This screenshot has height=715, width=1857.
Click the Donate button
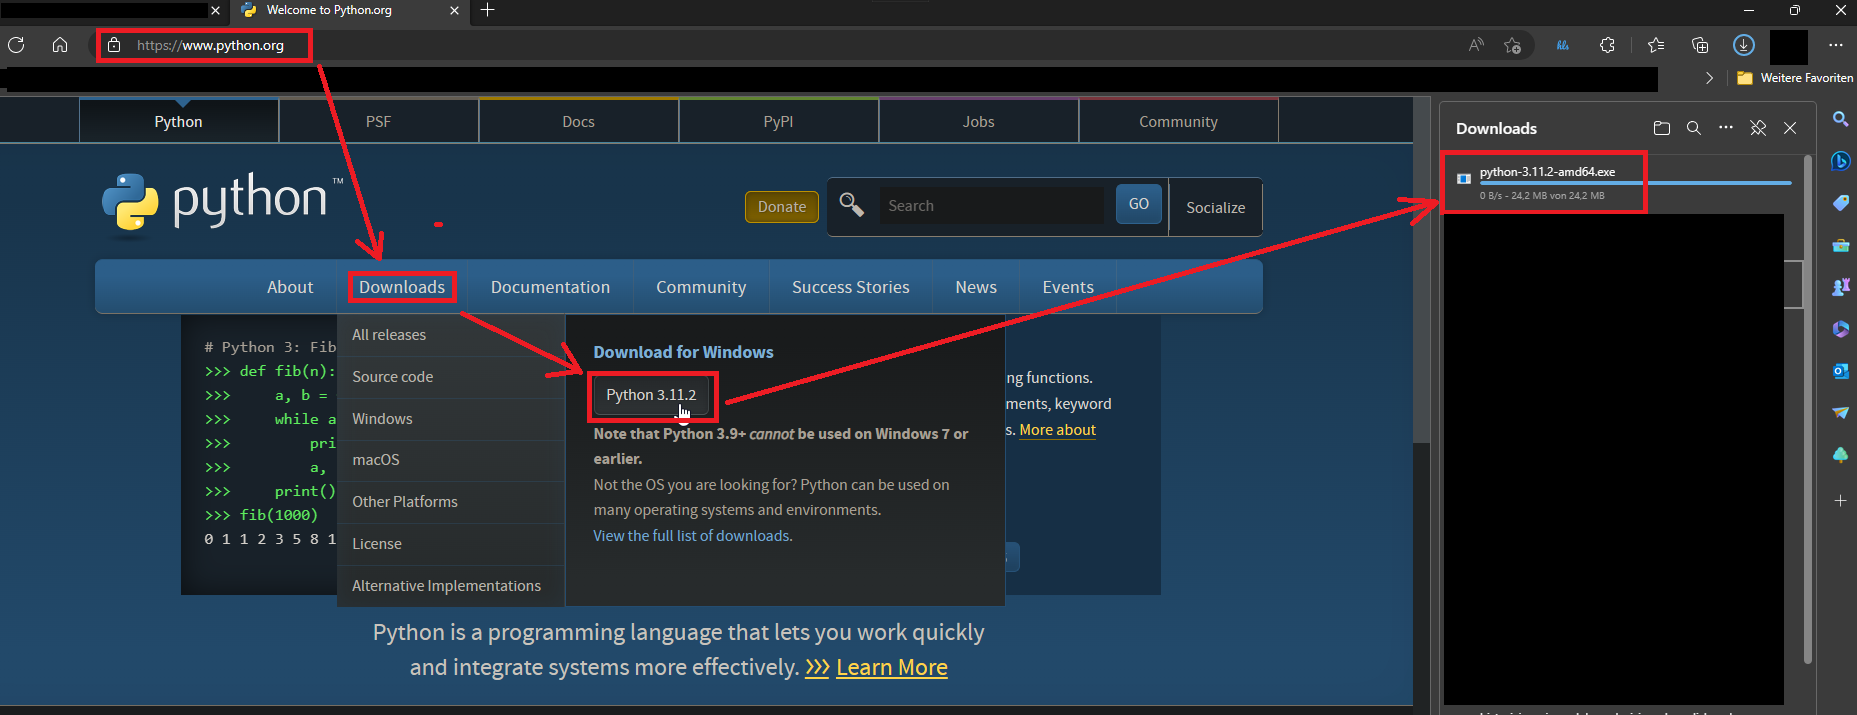point(782,207)
